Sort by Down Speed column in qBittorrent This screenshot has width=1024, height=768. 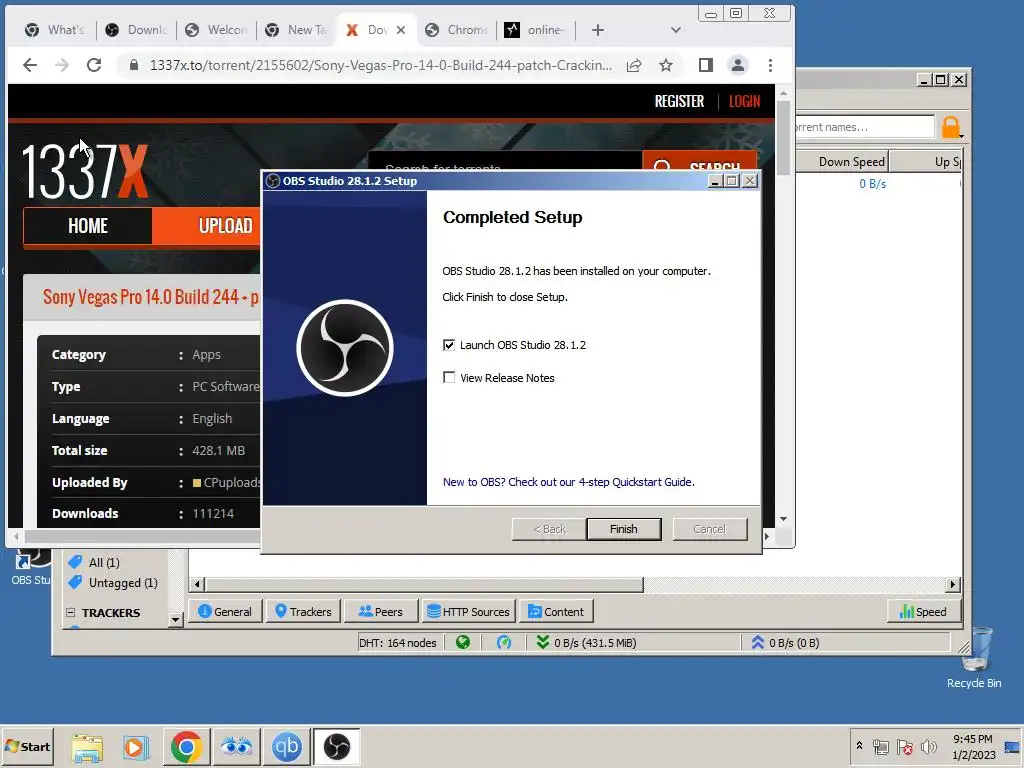[x=842, y=161]
